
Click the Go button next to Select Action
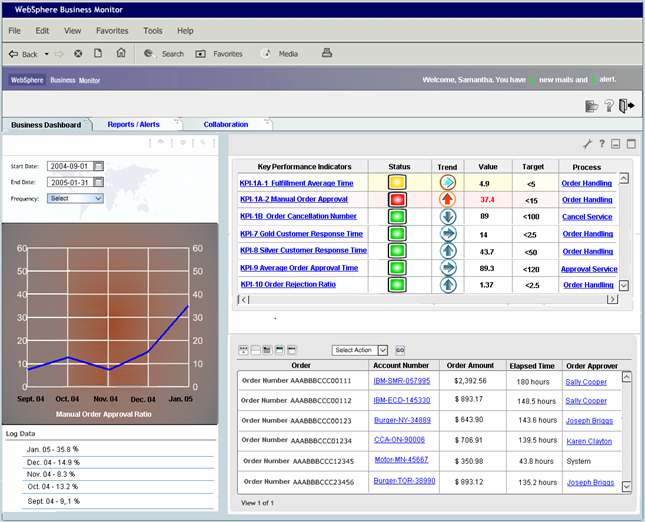coord(400,350)
